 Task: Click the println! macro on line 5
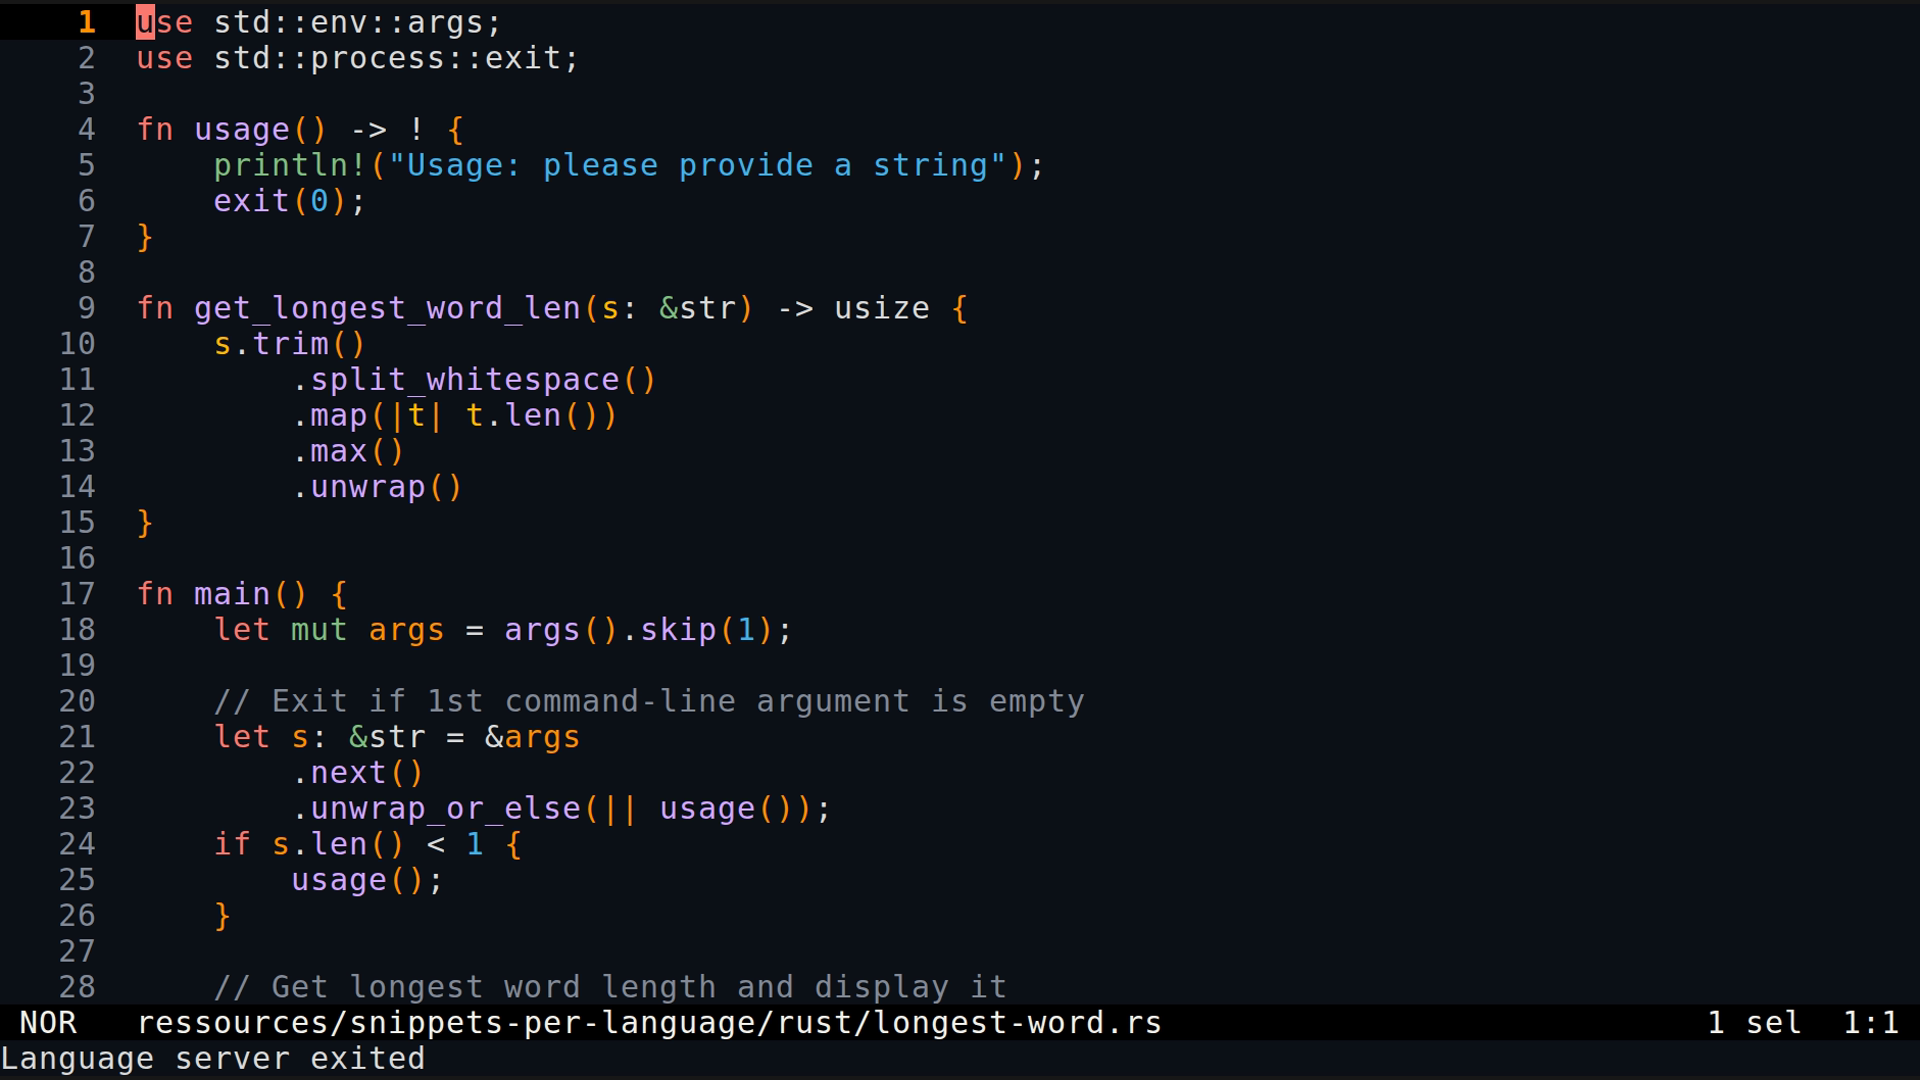point(290,165)
